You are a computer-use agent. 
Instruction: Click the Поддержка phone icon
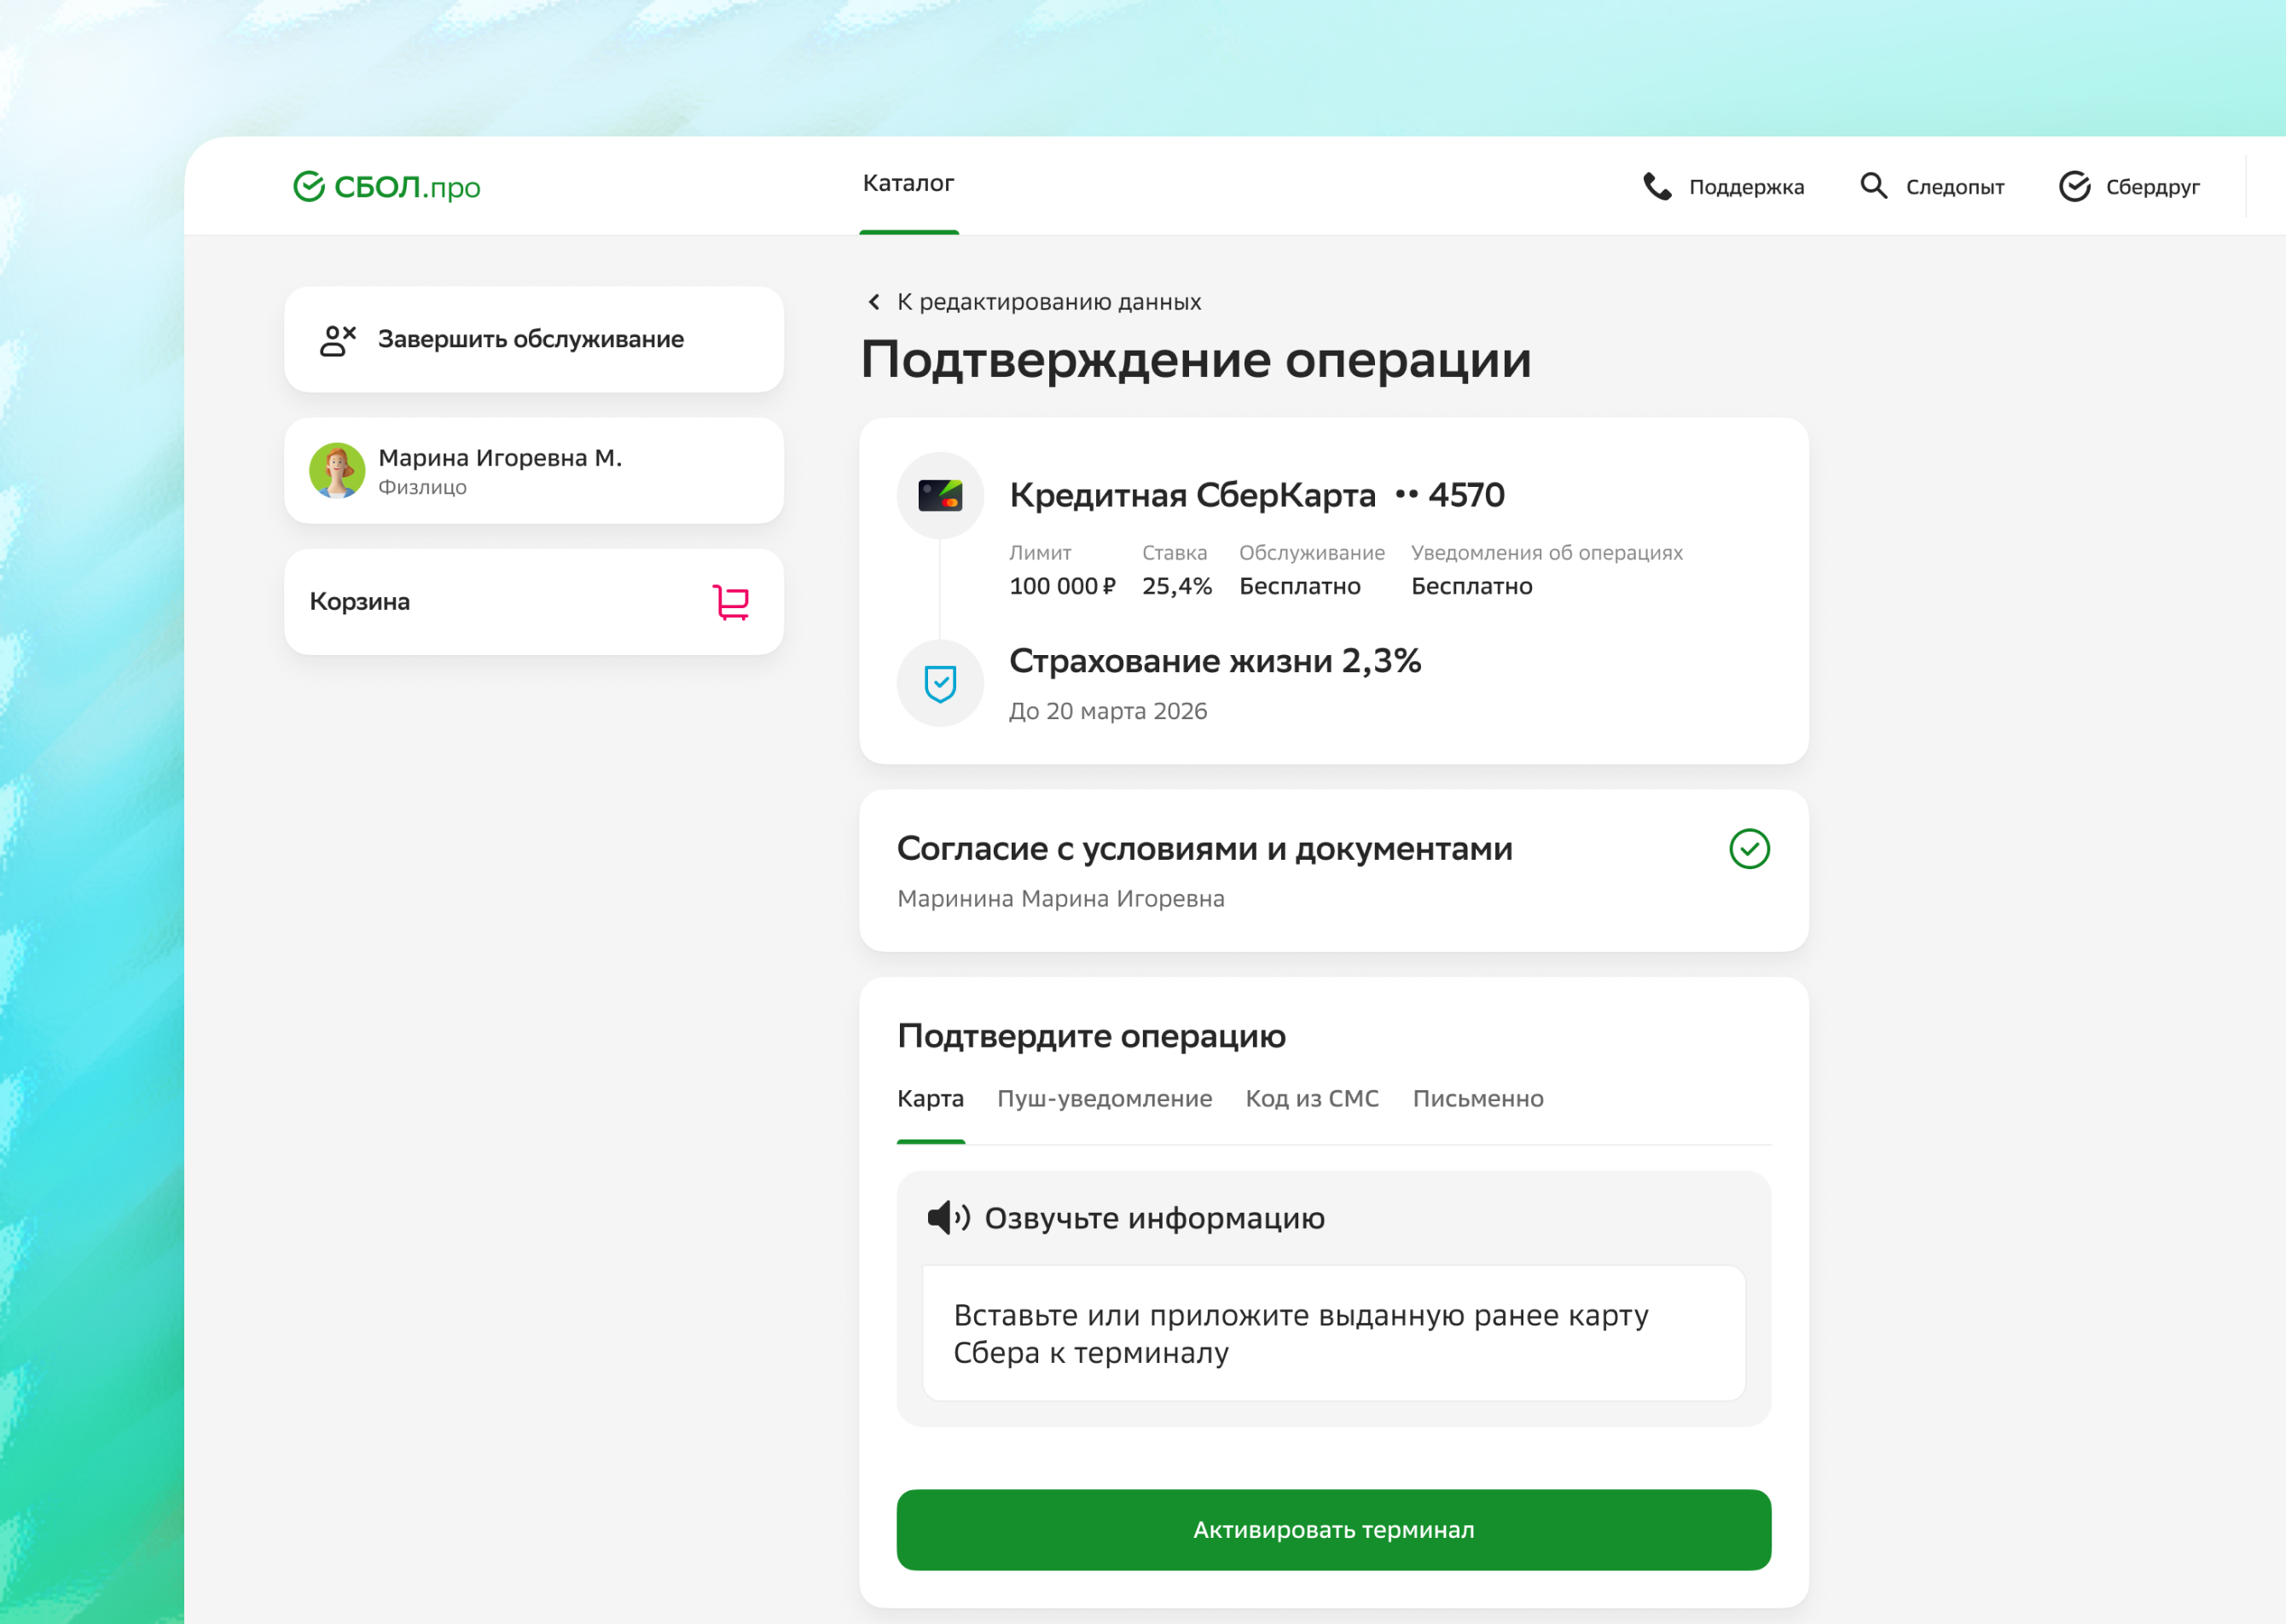point(1657,187)
